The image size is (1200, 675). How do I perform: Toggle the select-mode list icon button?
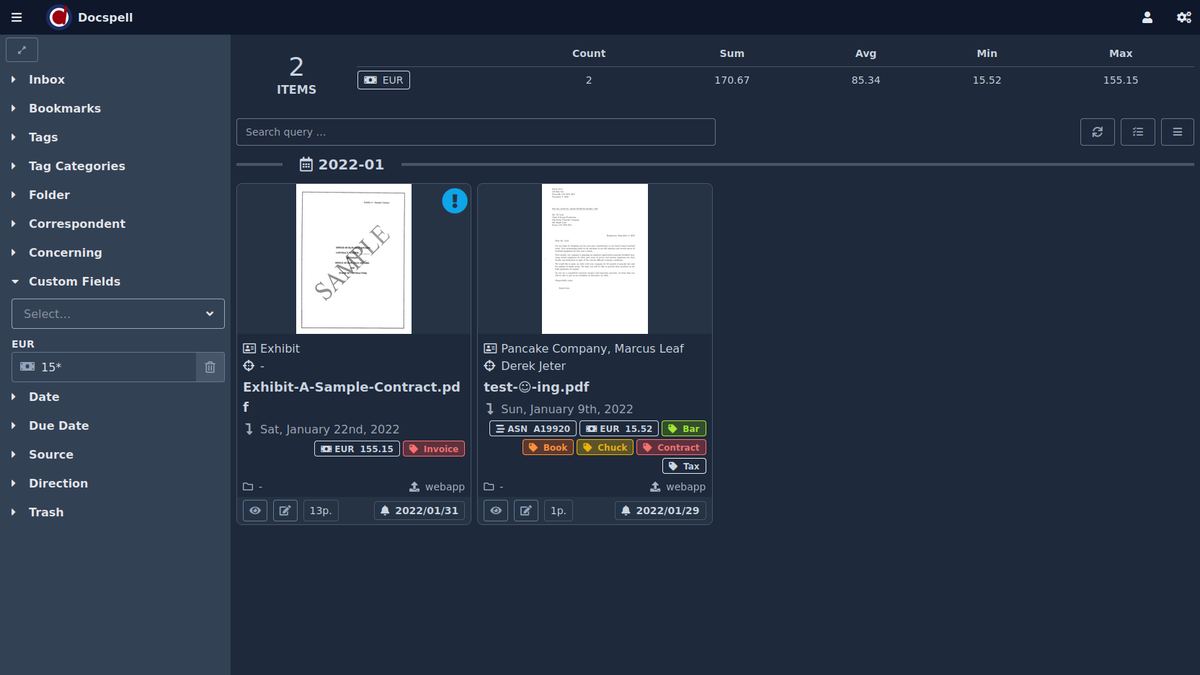(1137, 132)
